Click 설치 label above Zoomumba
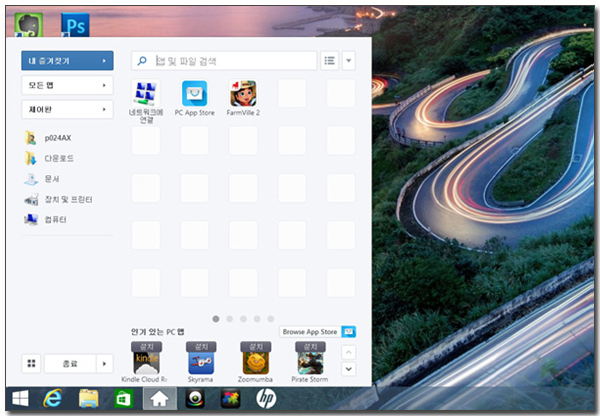 (256, 347)
